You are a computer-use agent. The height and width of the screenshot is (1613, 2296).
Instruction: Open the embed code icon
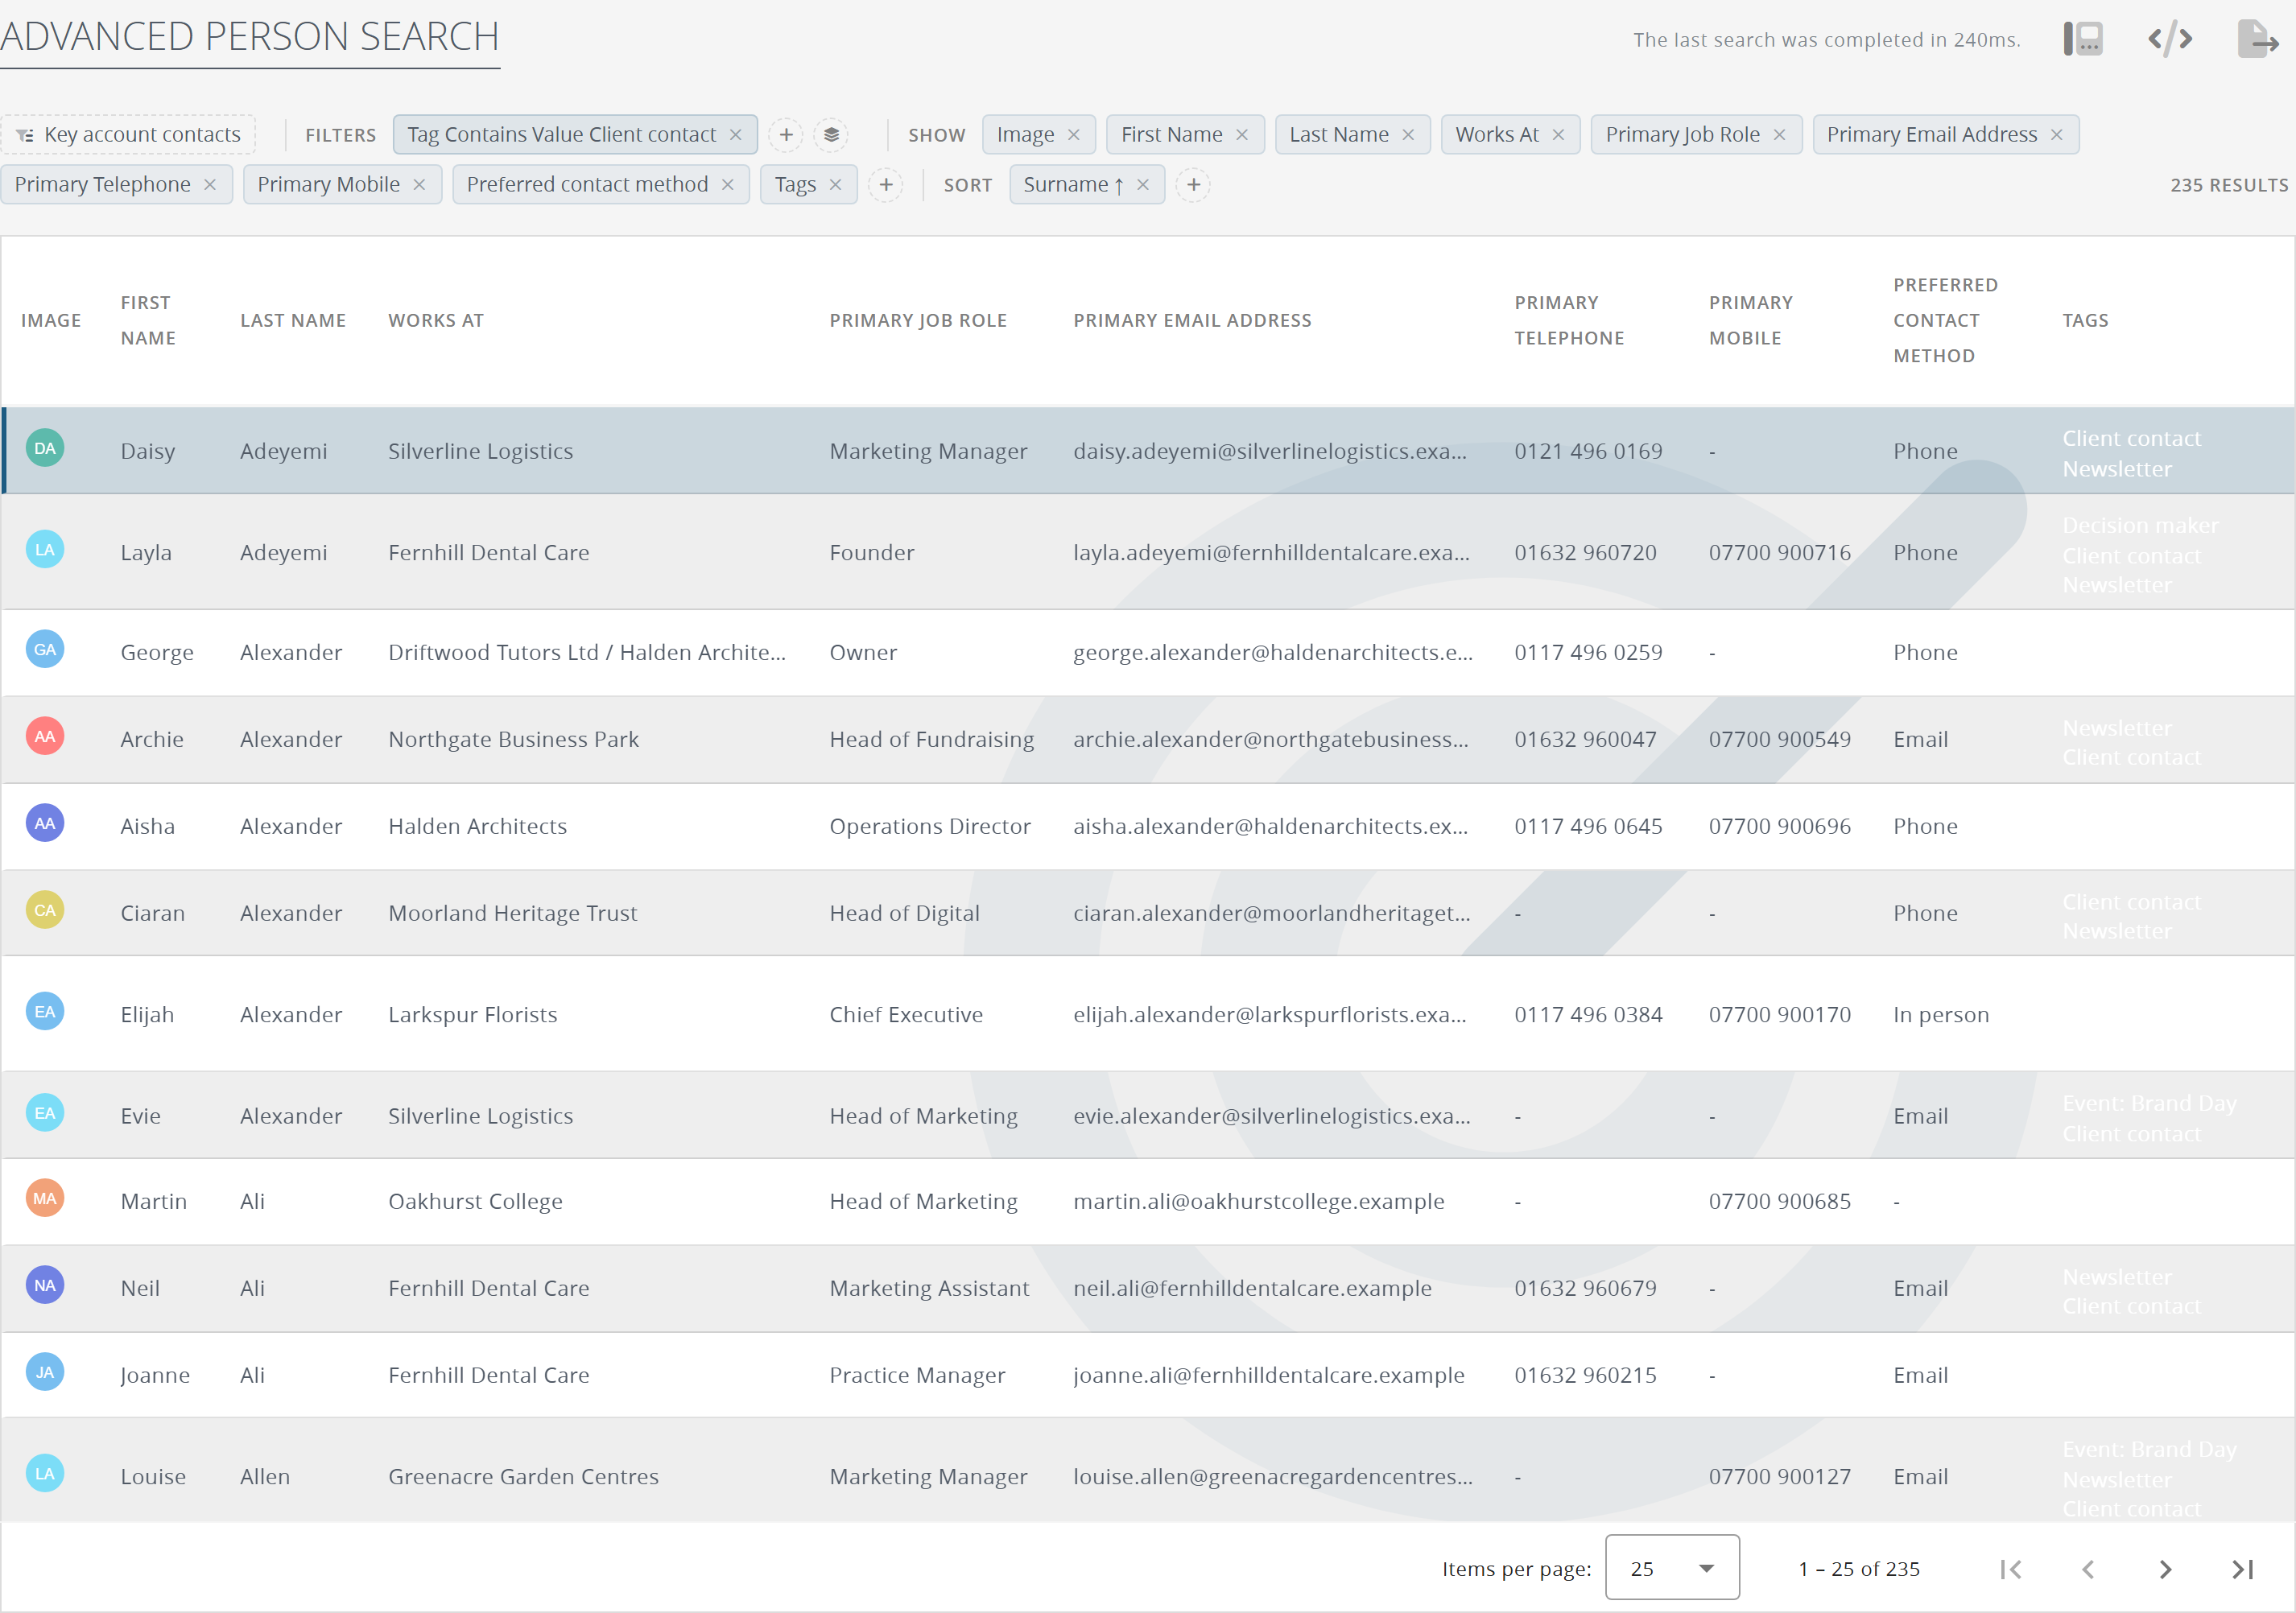(2170, 39)
